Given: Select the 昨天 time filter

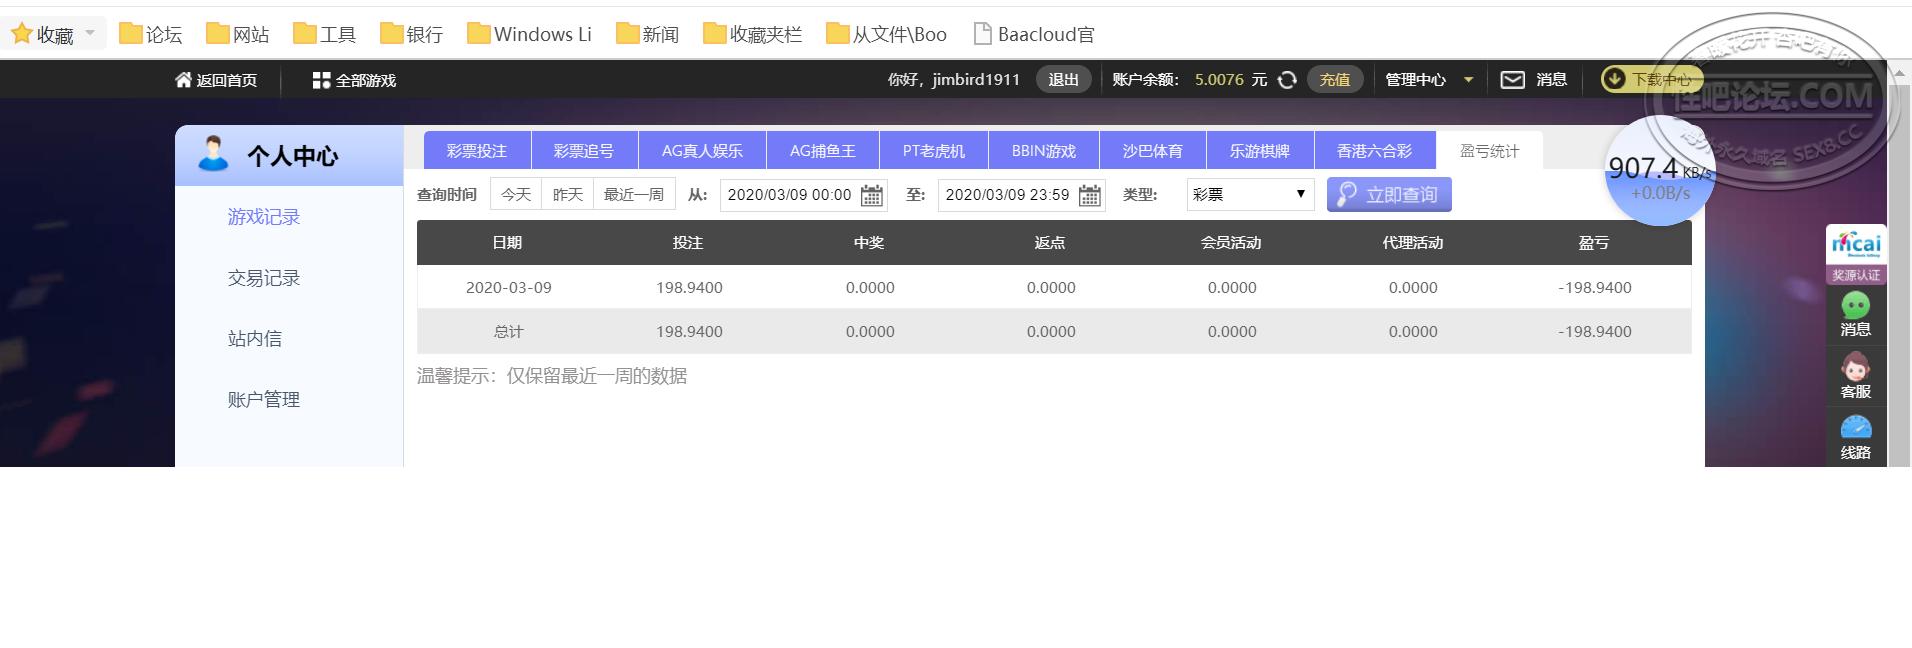Looking at the screenshot, I should (568, 194).
